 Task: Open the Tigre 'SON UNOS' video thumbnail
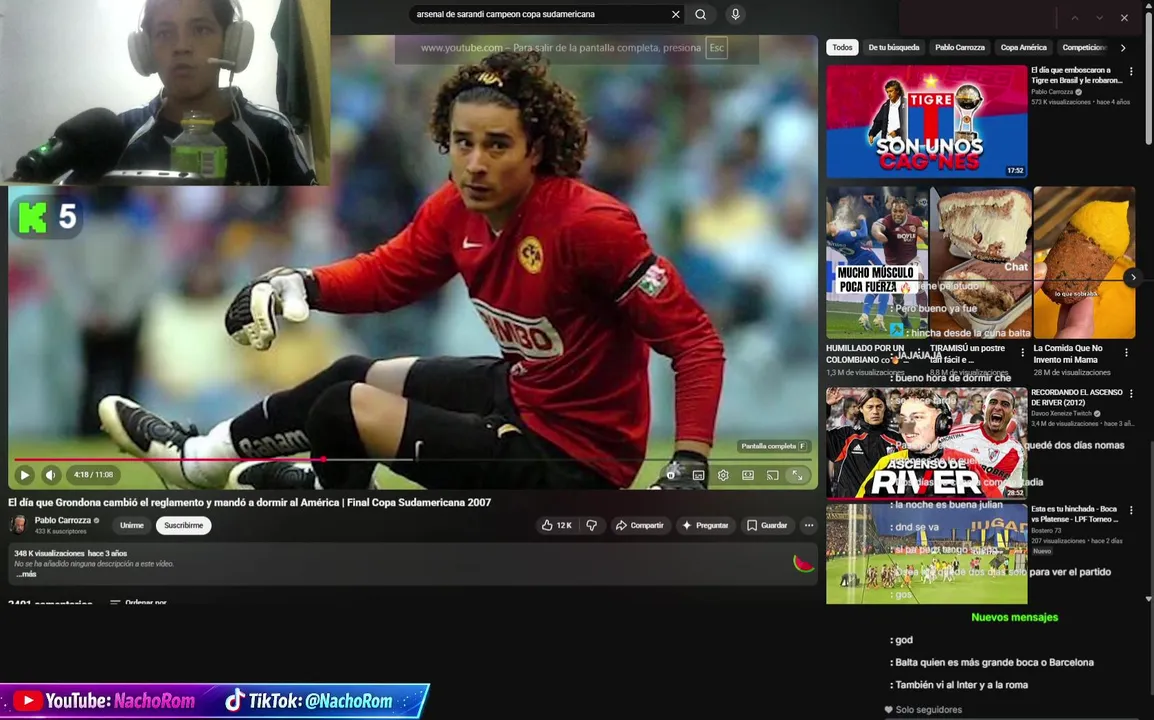(927, 121)
